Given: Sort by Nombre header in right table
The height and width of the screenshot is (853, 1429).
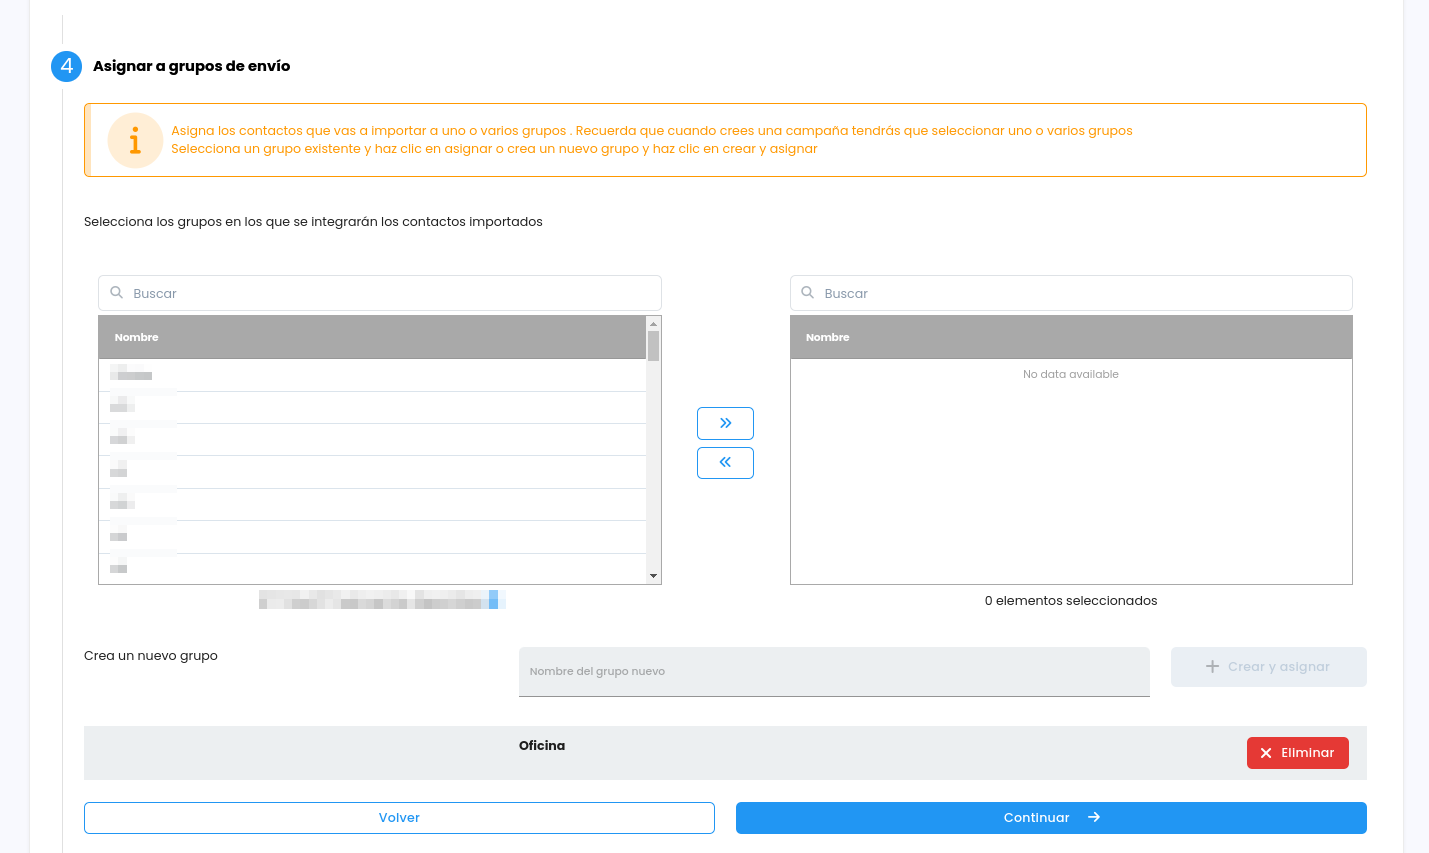Looking at the screenshot, I should point(828,337).
